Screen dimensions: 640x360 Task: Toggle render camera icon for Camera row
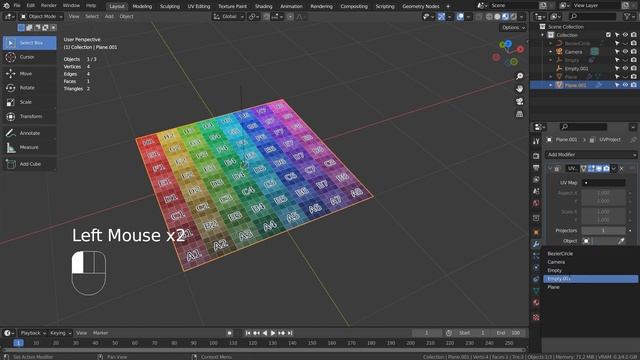(633, 52)
